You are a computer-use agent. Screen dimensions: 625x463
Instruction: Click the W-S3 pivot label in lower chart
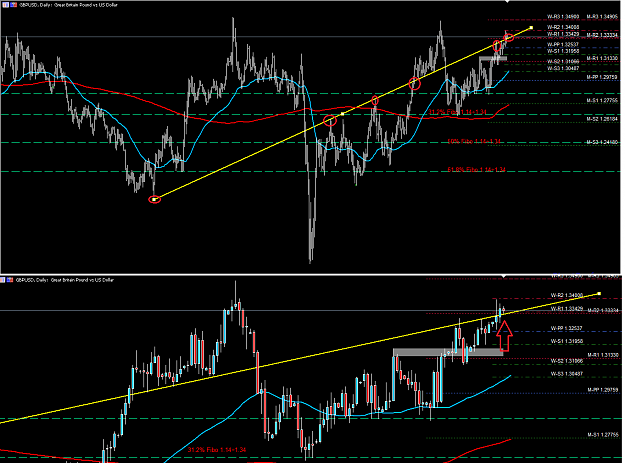point(566,374)
